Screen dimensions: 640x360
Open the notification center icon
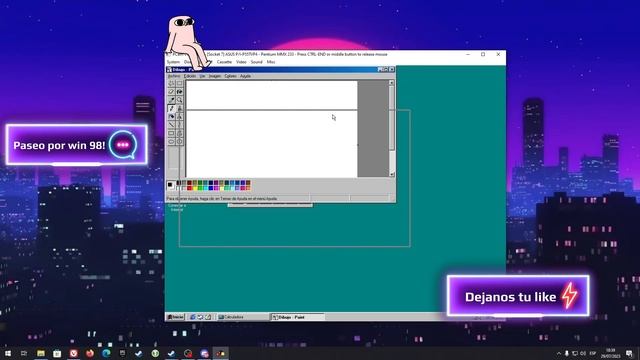click(629, 353)
